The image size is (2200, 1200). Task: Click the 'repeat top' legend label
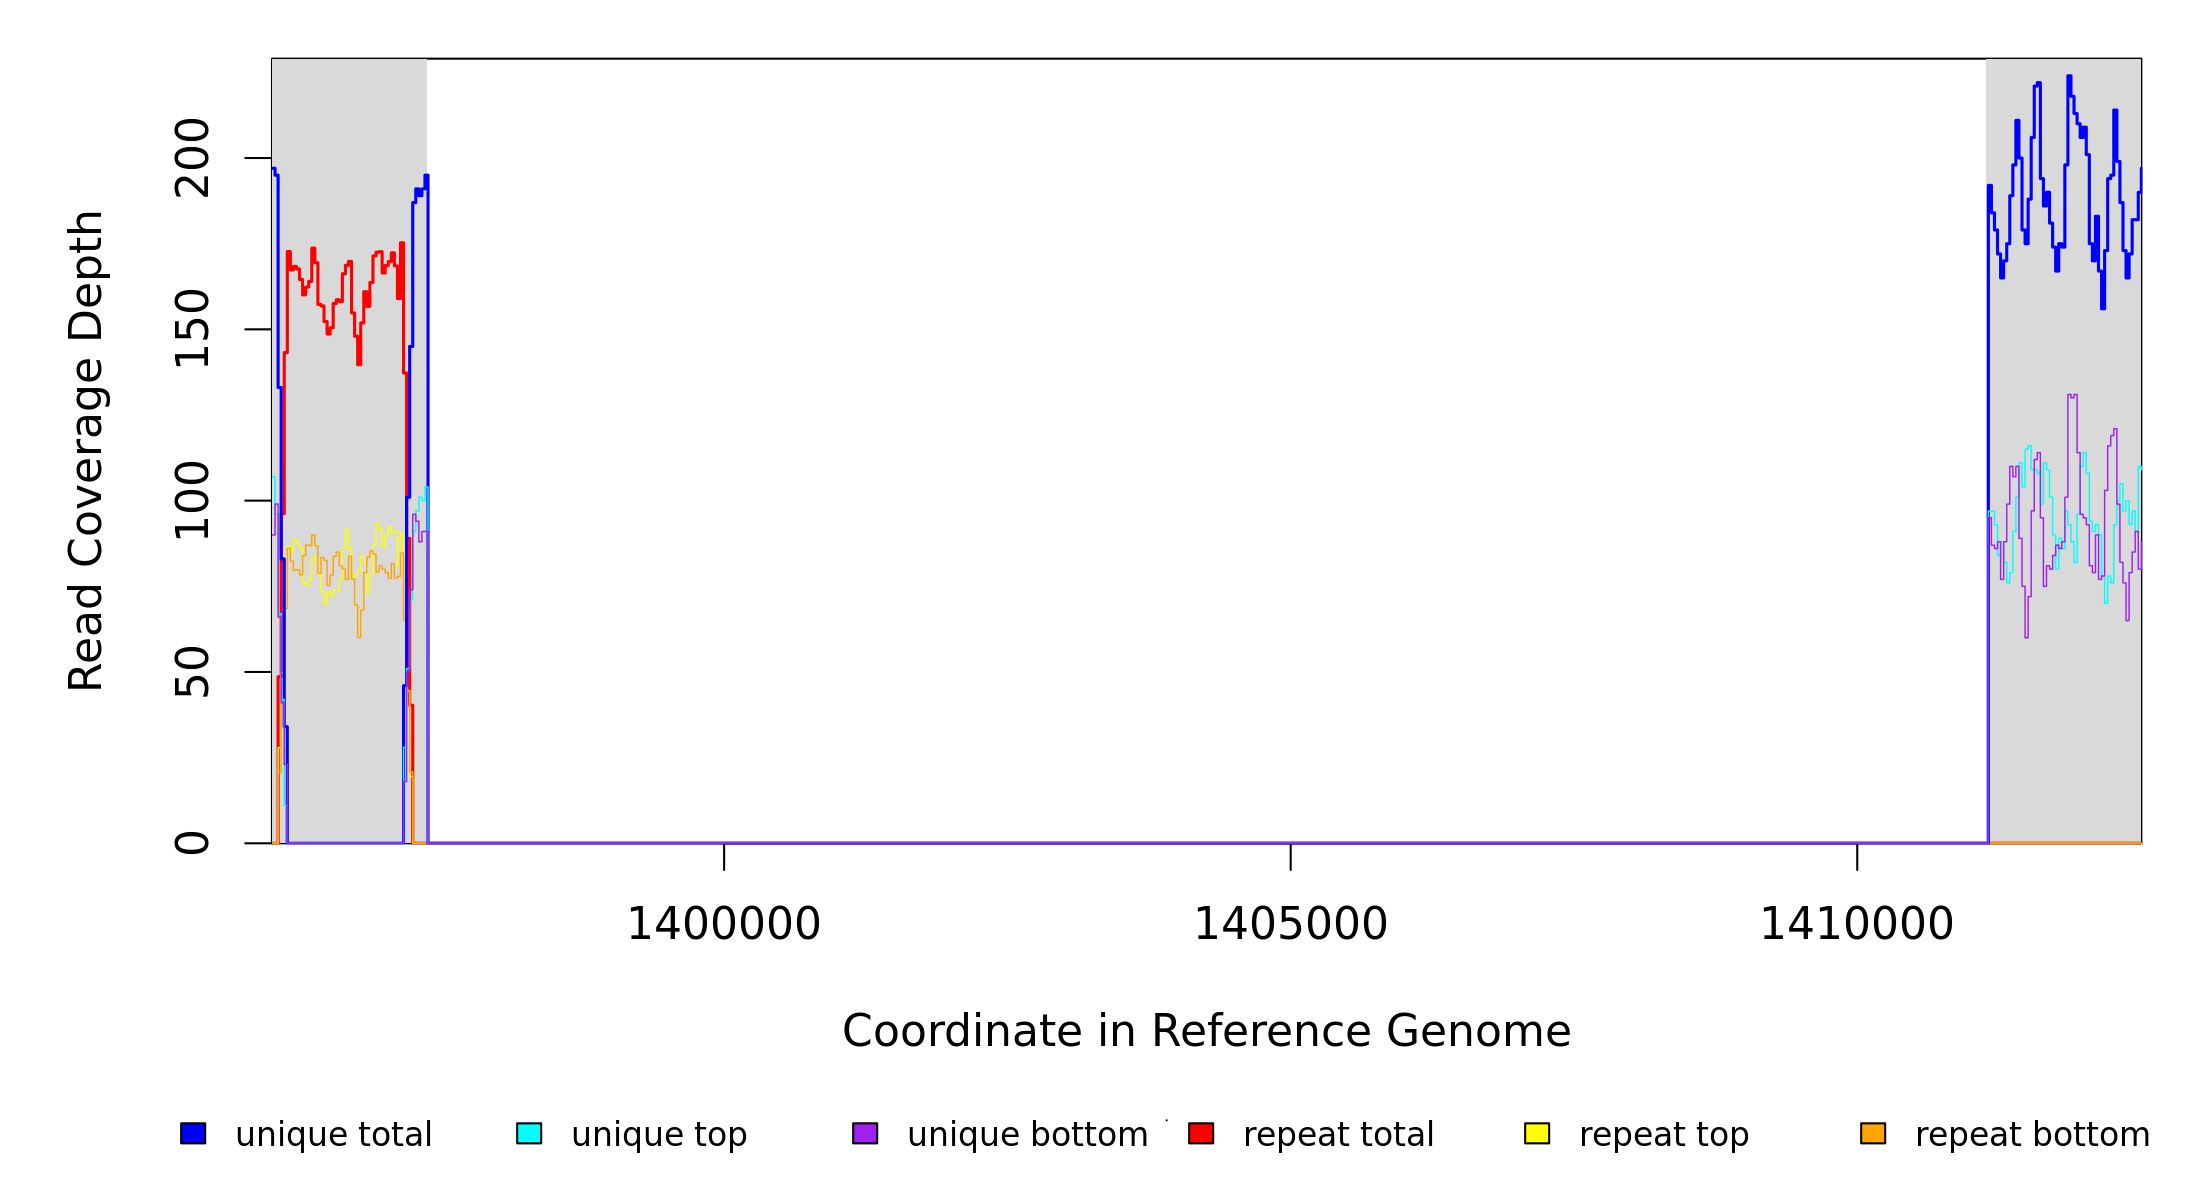tap(1664, 1135)
